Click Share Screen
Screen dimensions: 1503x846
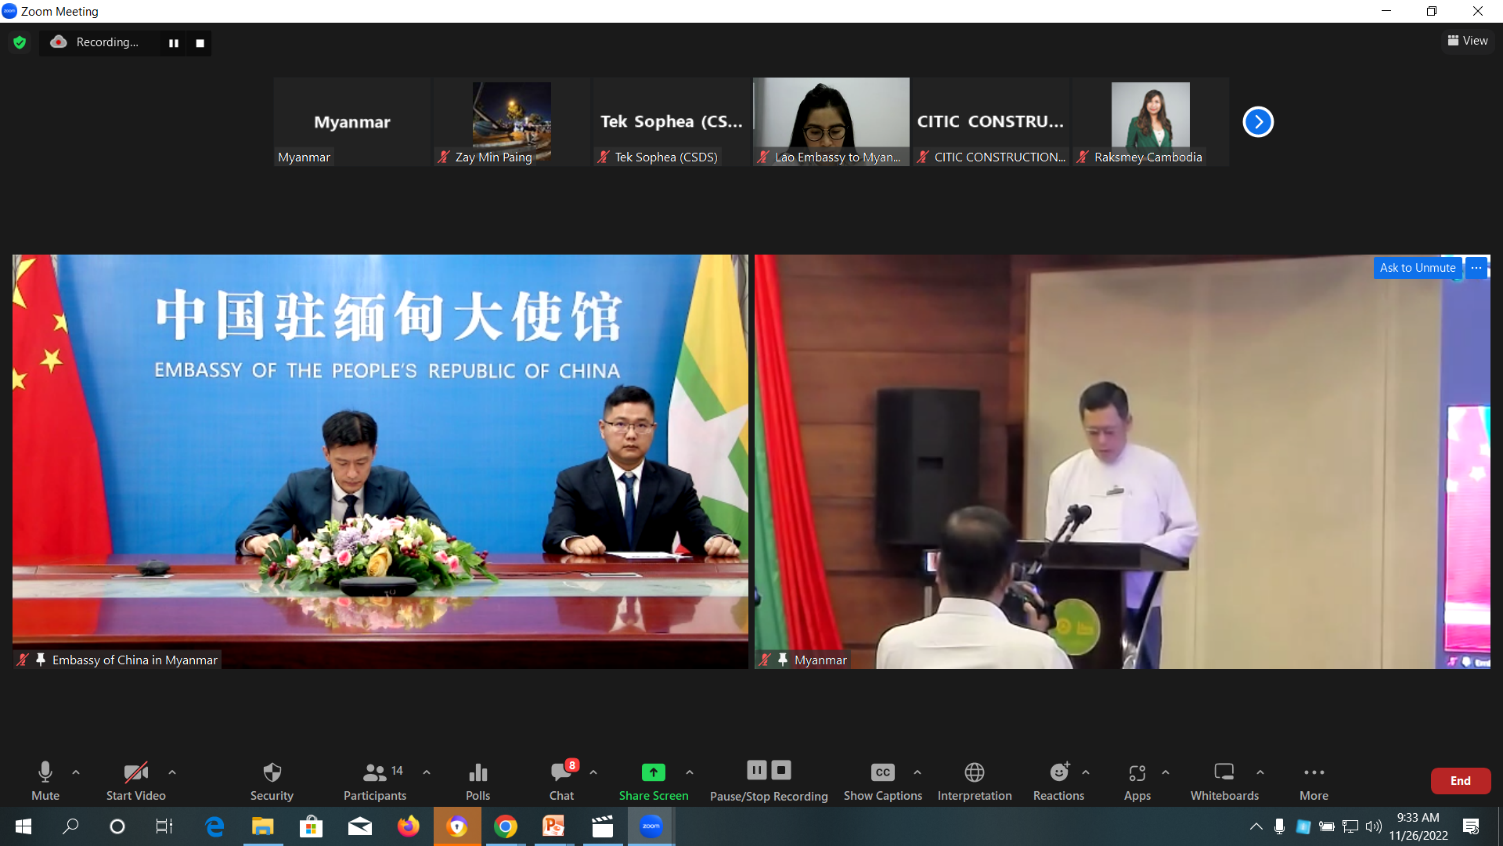pos(653,781)
